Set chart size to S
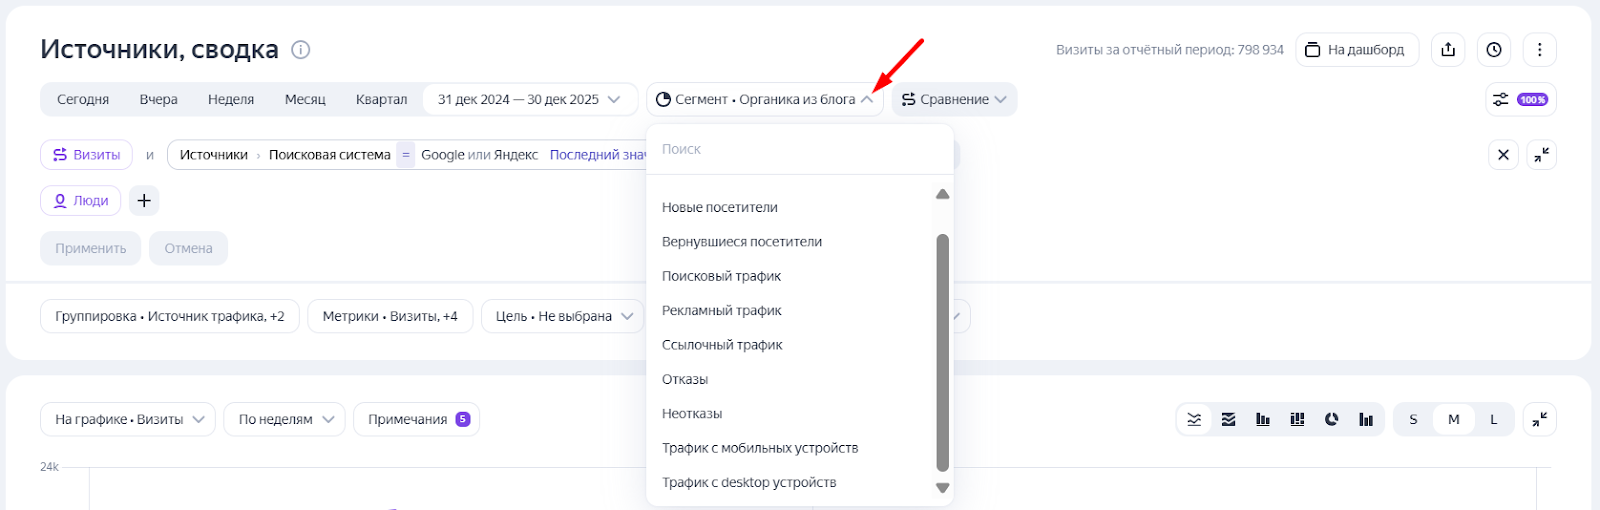Image resolution: width=1600 pixels, height=510 pixels. pyautogui.click(x=1413, y=419)
